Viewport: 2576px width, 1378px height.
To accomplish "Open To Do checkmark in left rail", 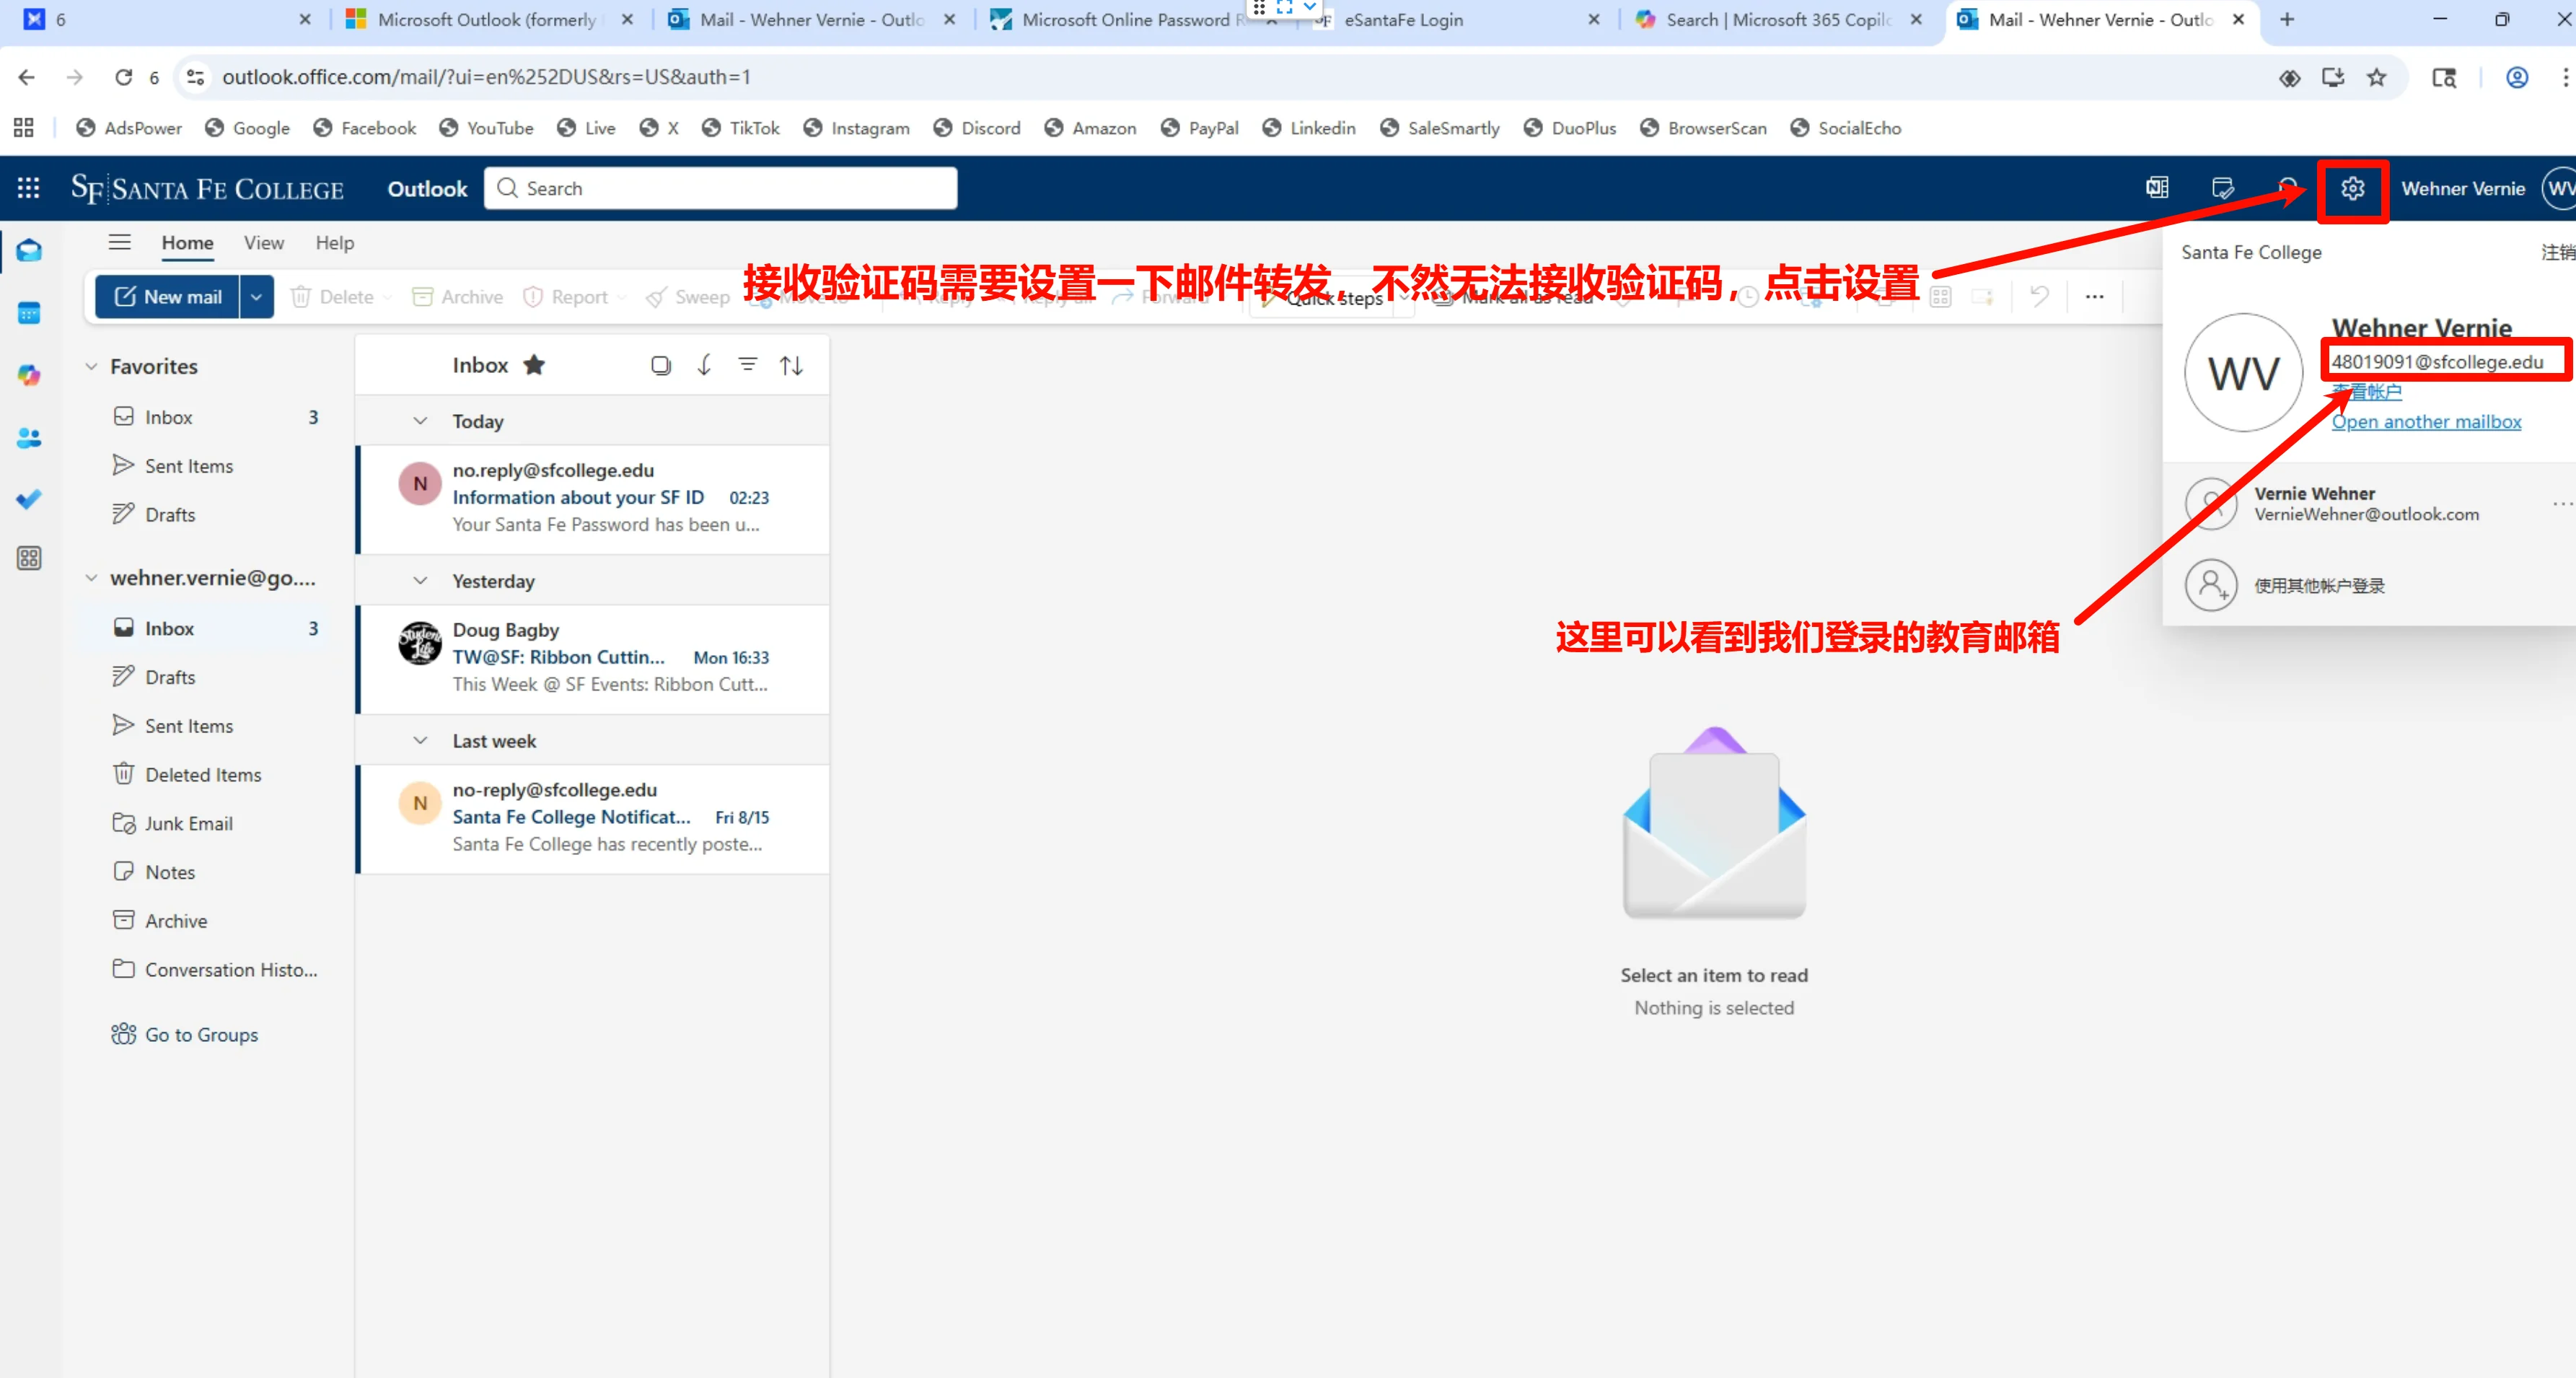I will click(29, 498).
